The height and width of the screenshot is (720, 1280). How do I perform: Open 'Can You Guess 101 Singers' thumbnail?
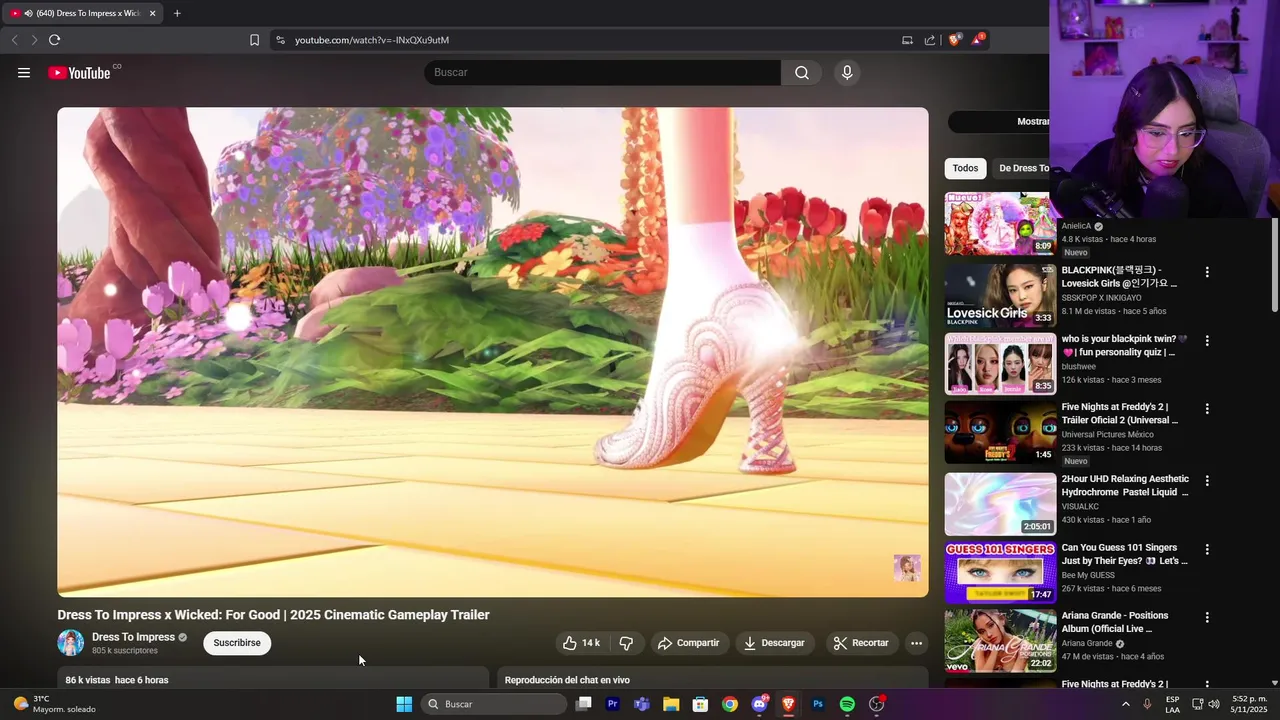1000,572
